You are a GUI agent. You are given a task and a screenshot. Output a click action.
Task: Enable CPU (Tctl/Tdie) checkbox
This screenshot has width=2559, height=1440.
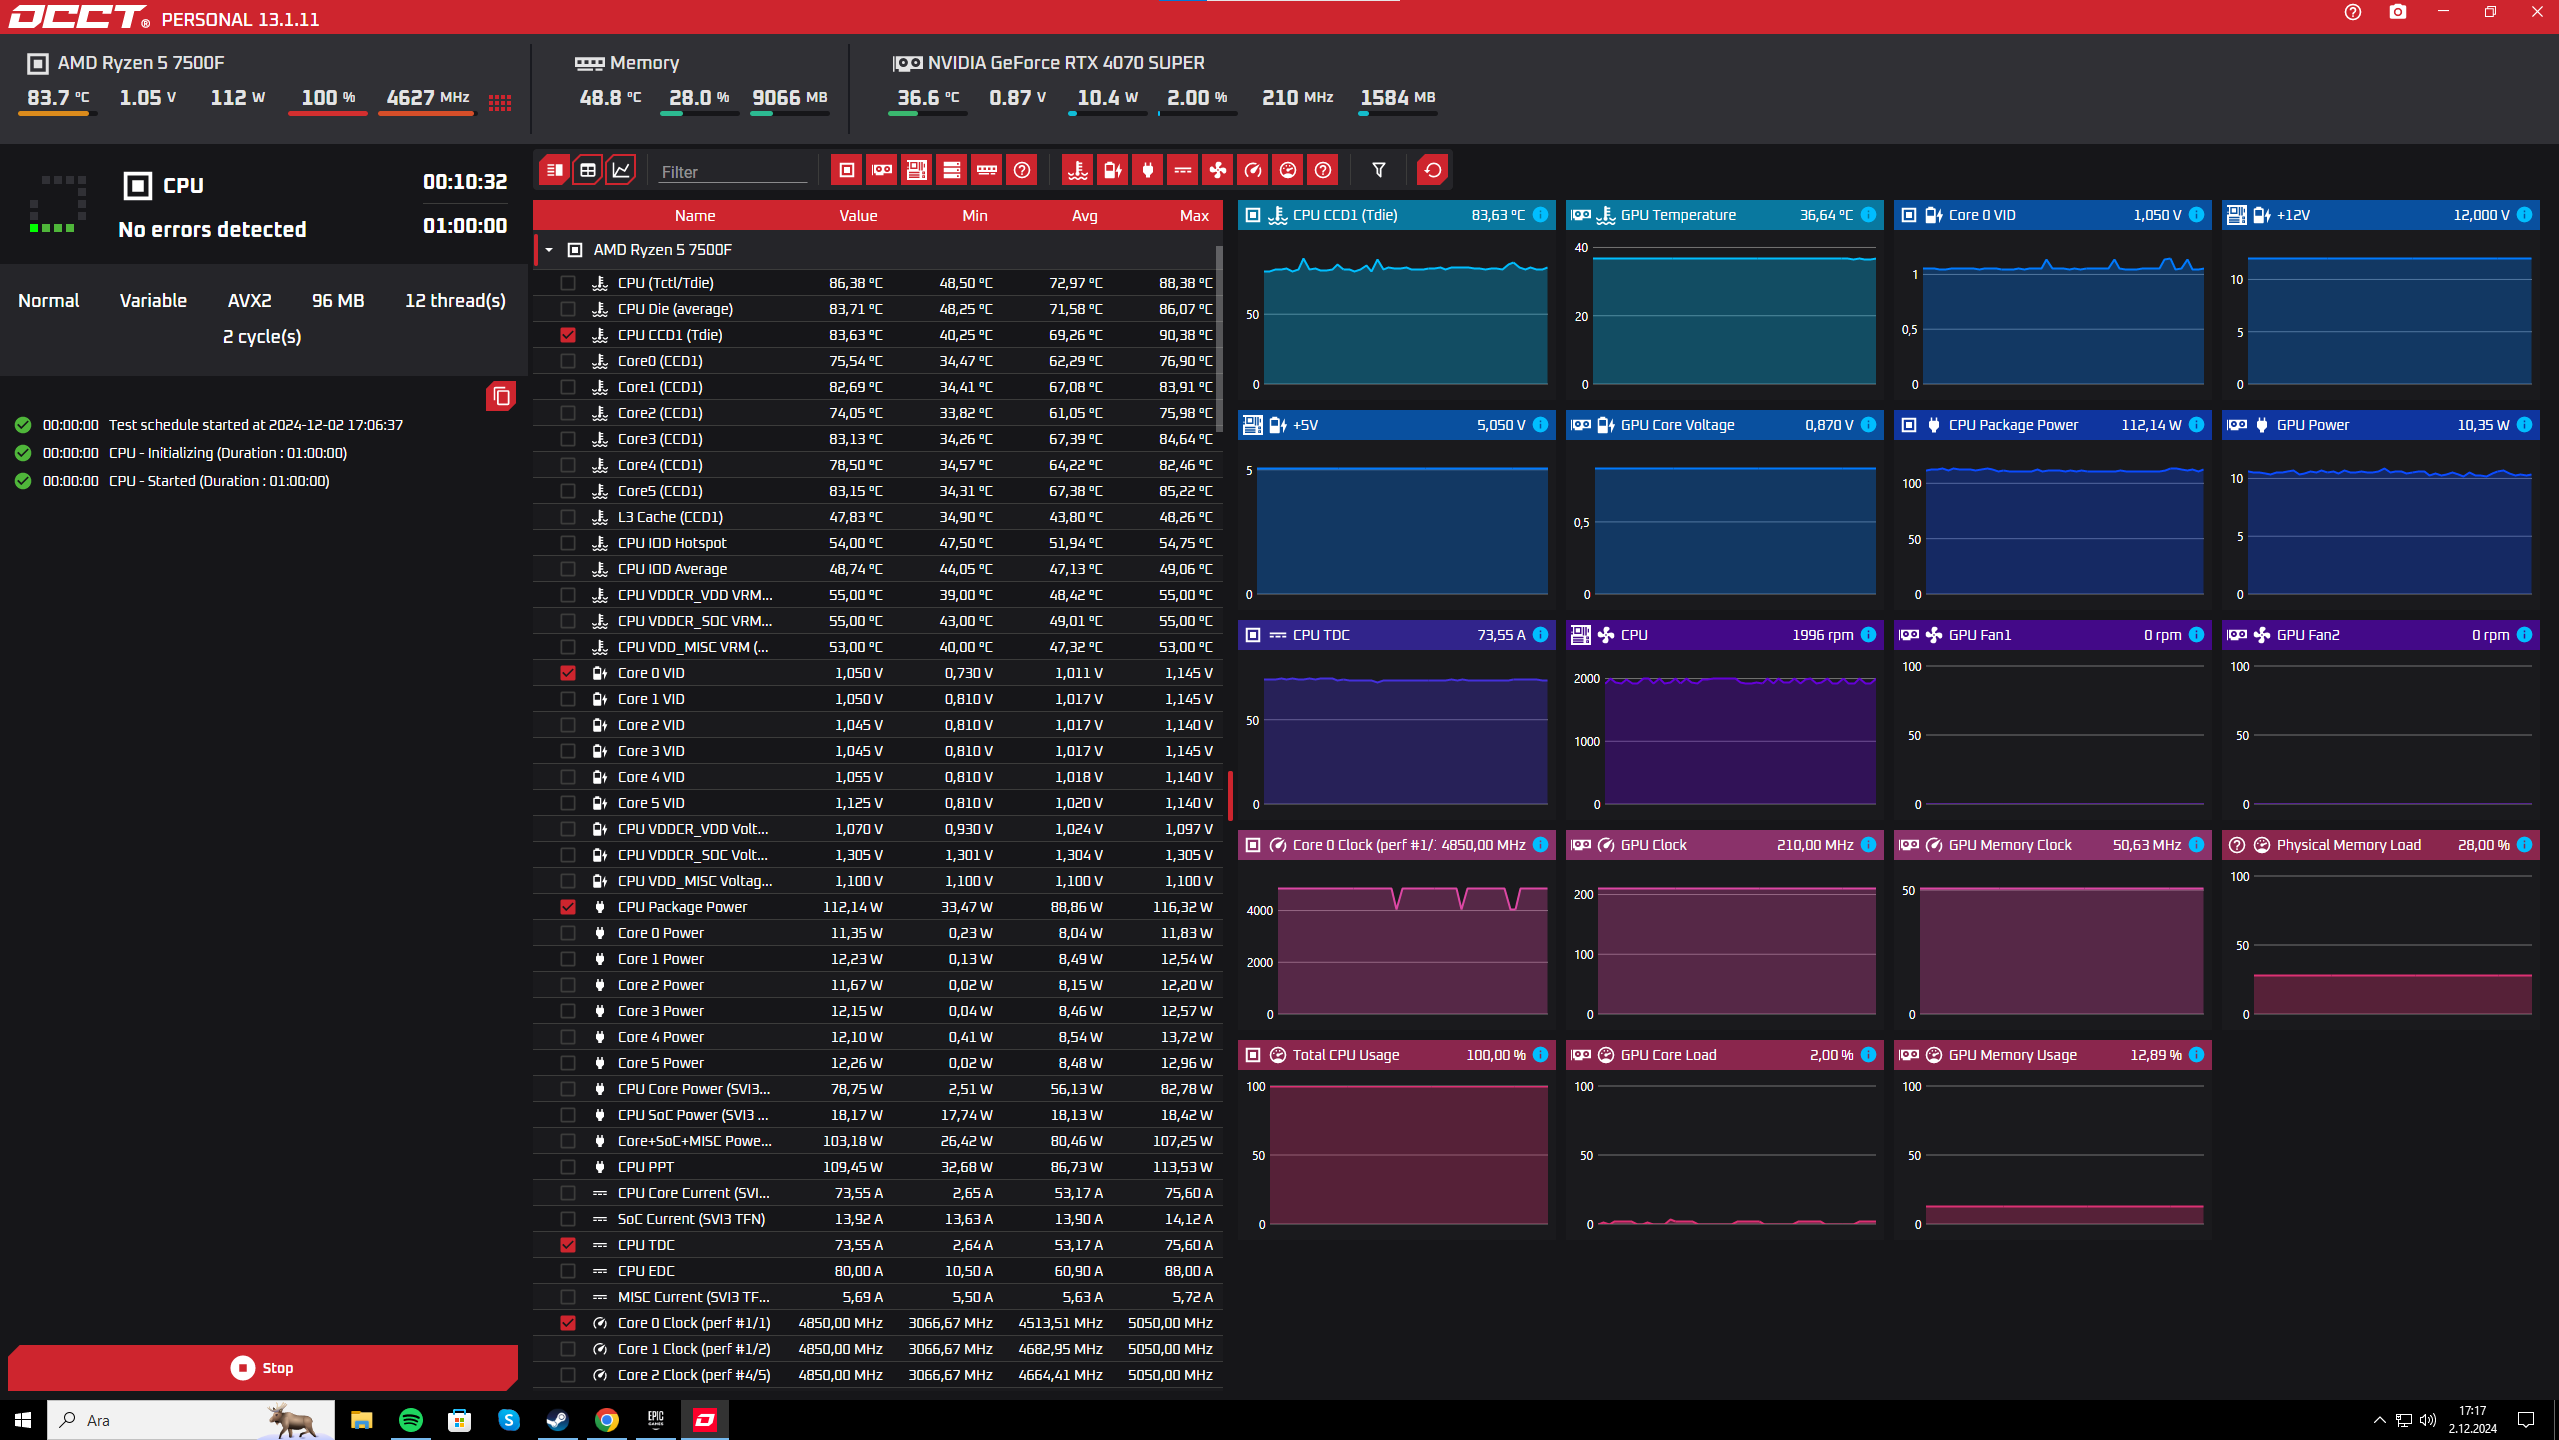point(568,283)
